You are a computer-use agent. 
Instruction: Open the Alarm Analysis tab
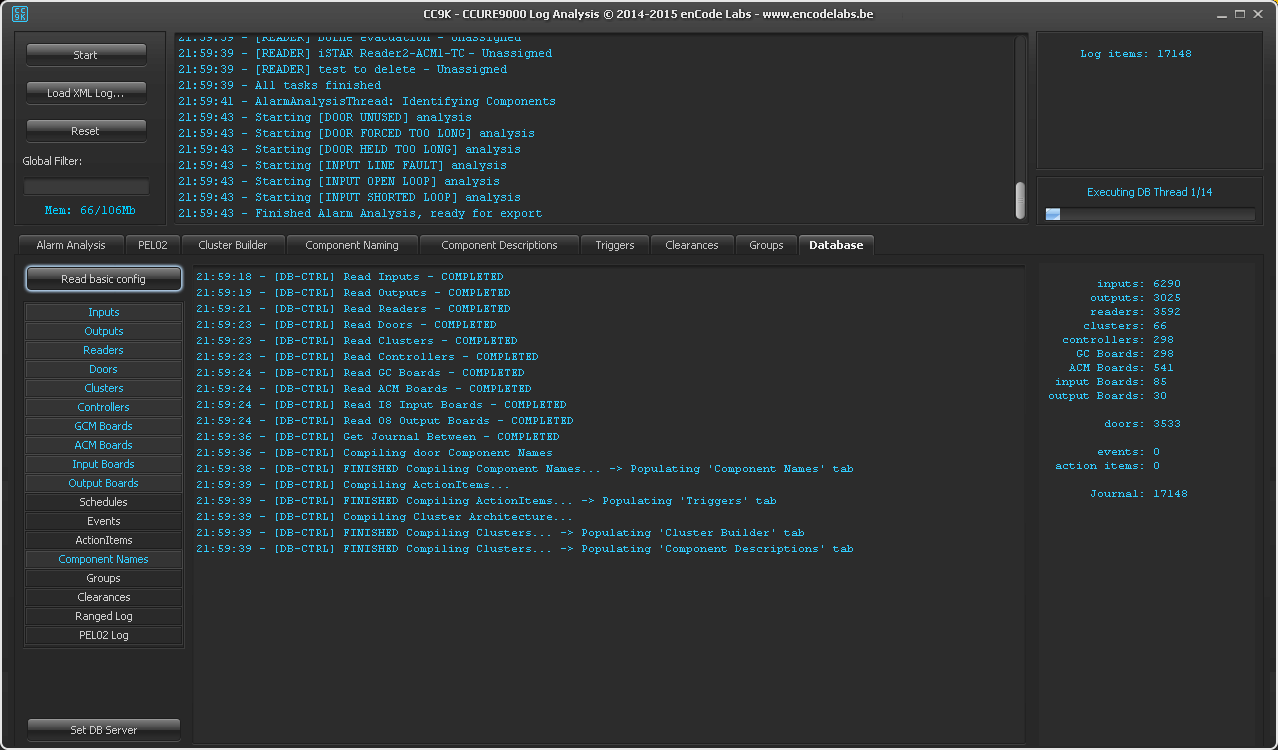70,245
